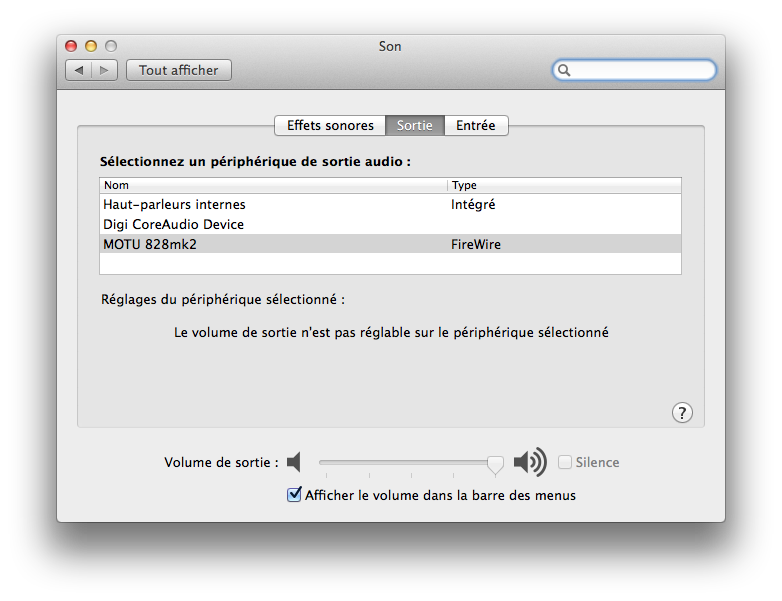Click the magnifying glass search icon
The height and width of the screenshot is (601, 782).
[564, 70]
